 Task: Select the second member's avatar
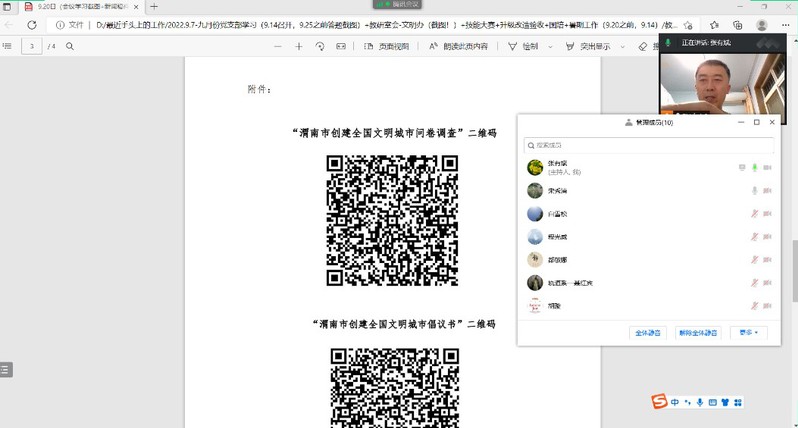tap(535, 190)
